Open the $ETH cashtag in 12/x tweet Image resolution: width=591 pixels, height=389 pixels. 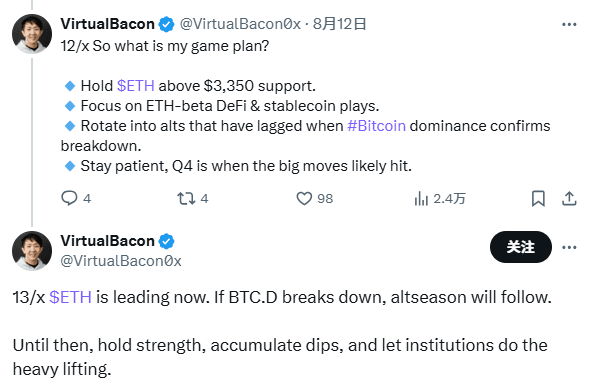tap(136, 86)
